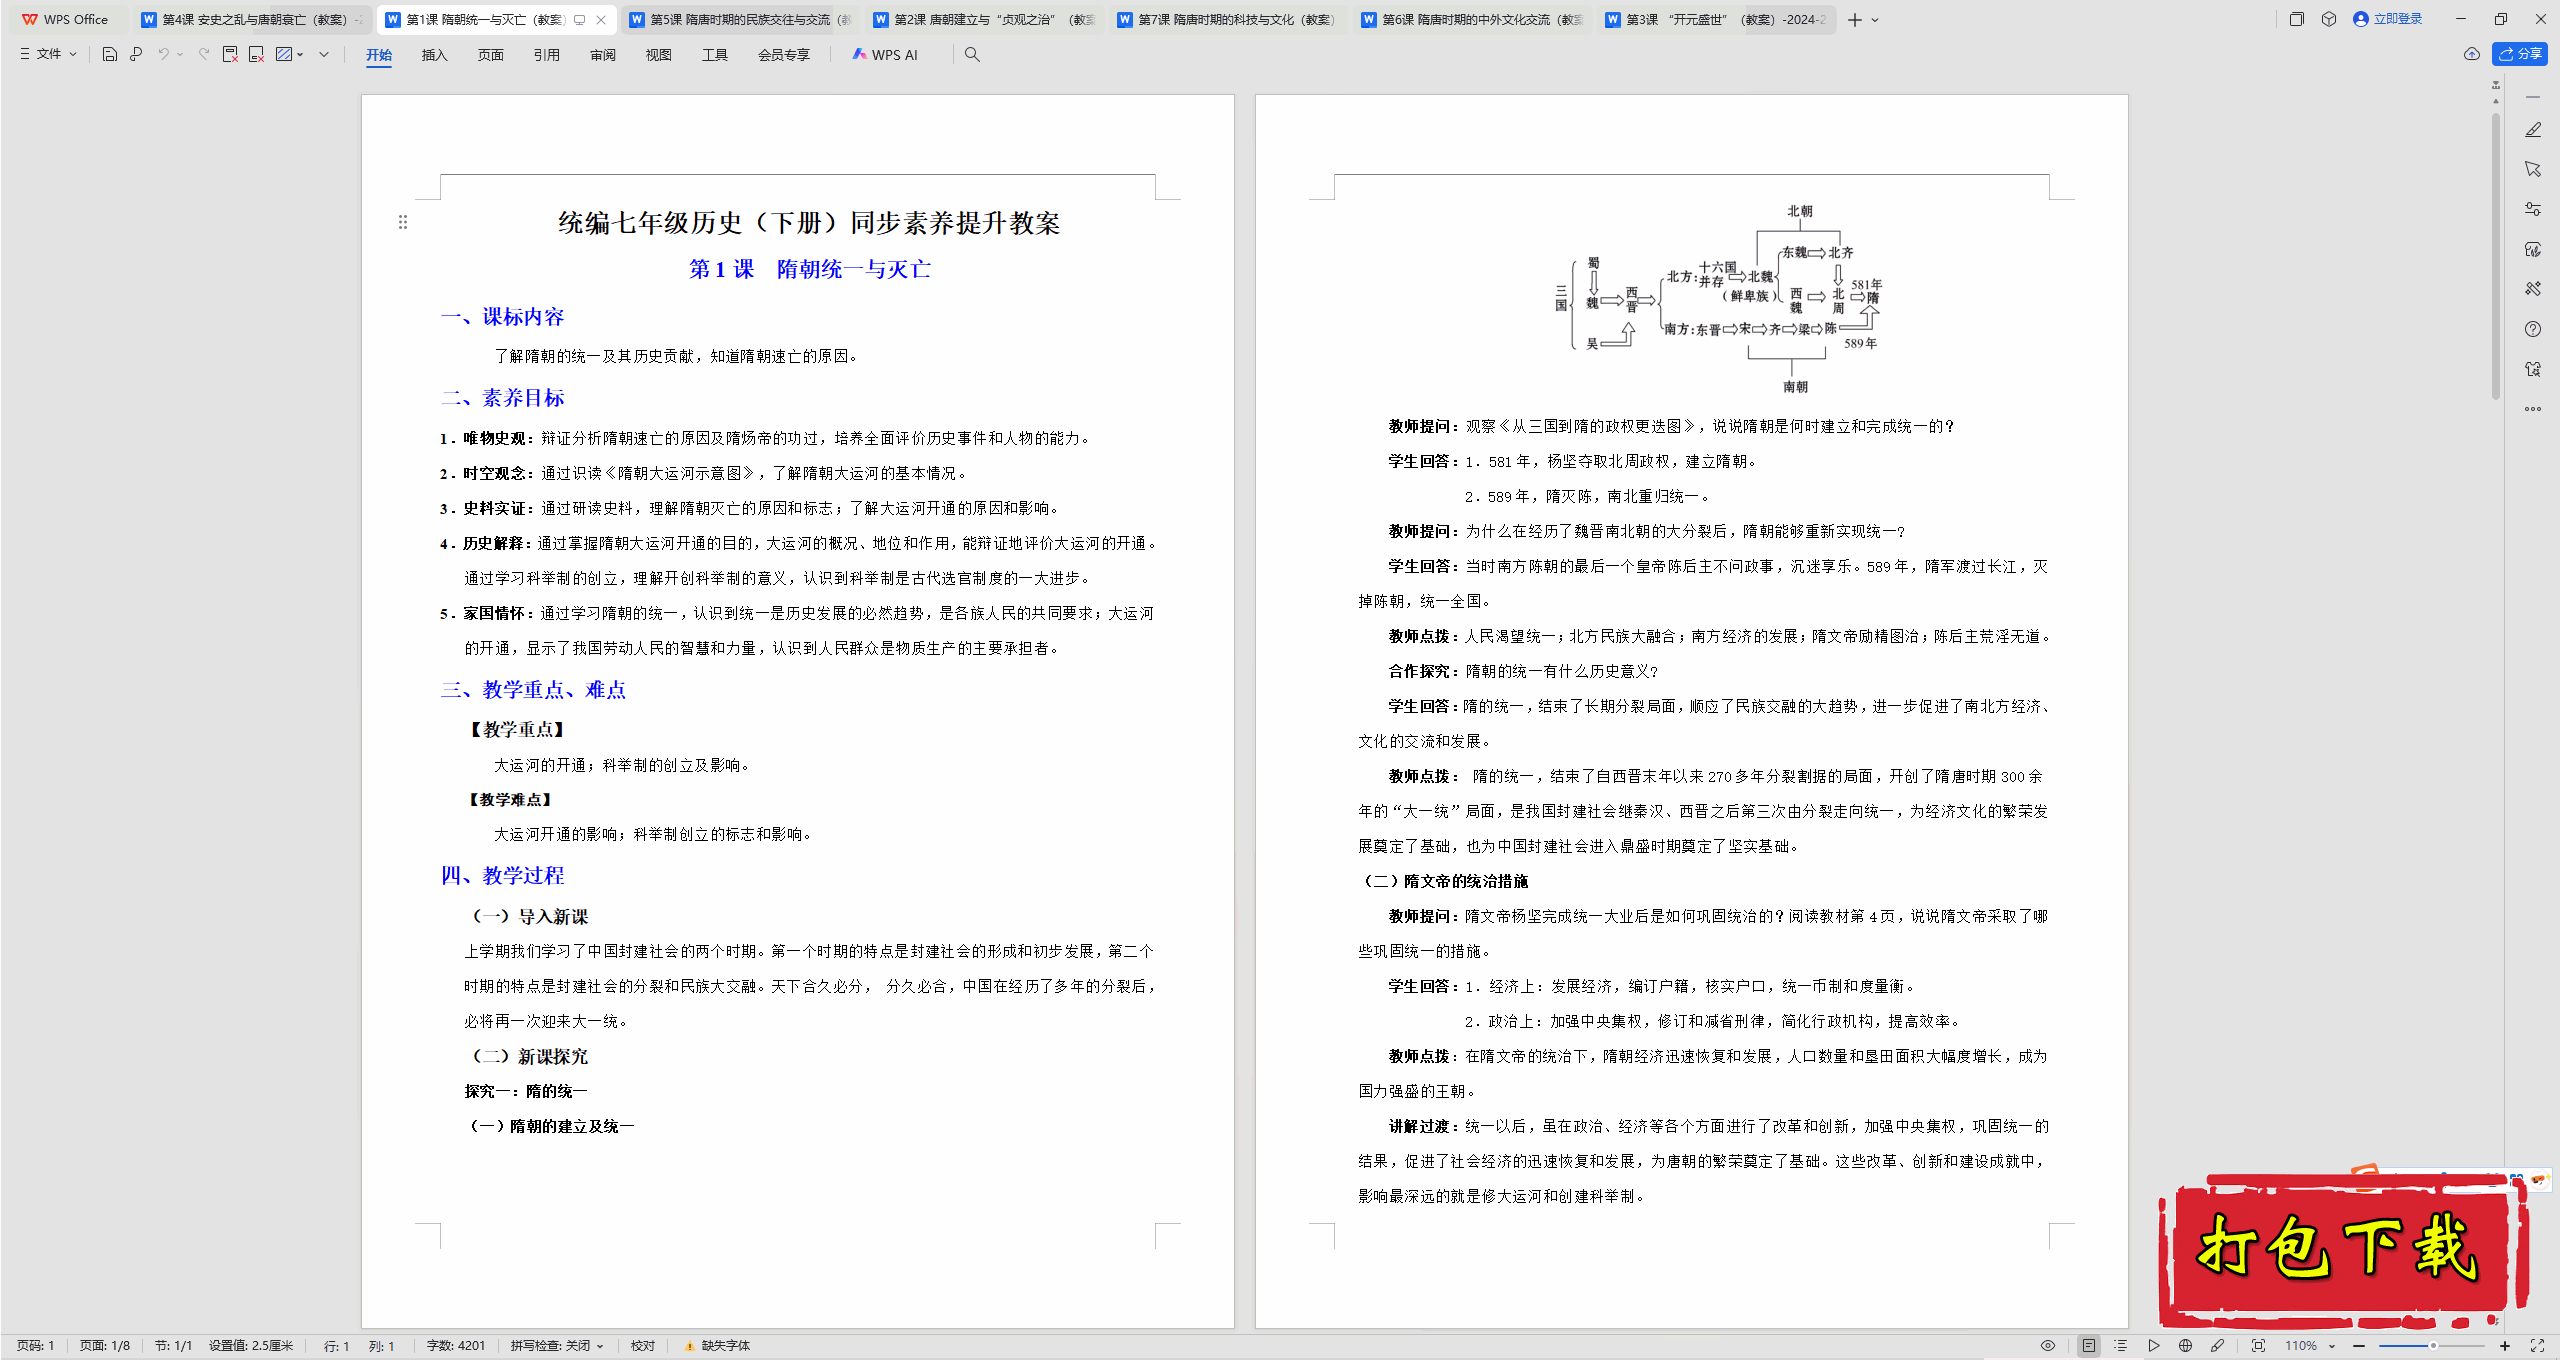The image size is (2560, 1360).
Task: Expand the undo history dropdown arrow
Action: coord(180,54)
